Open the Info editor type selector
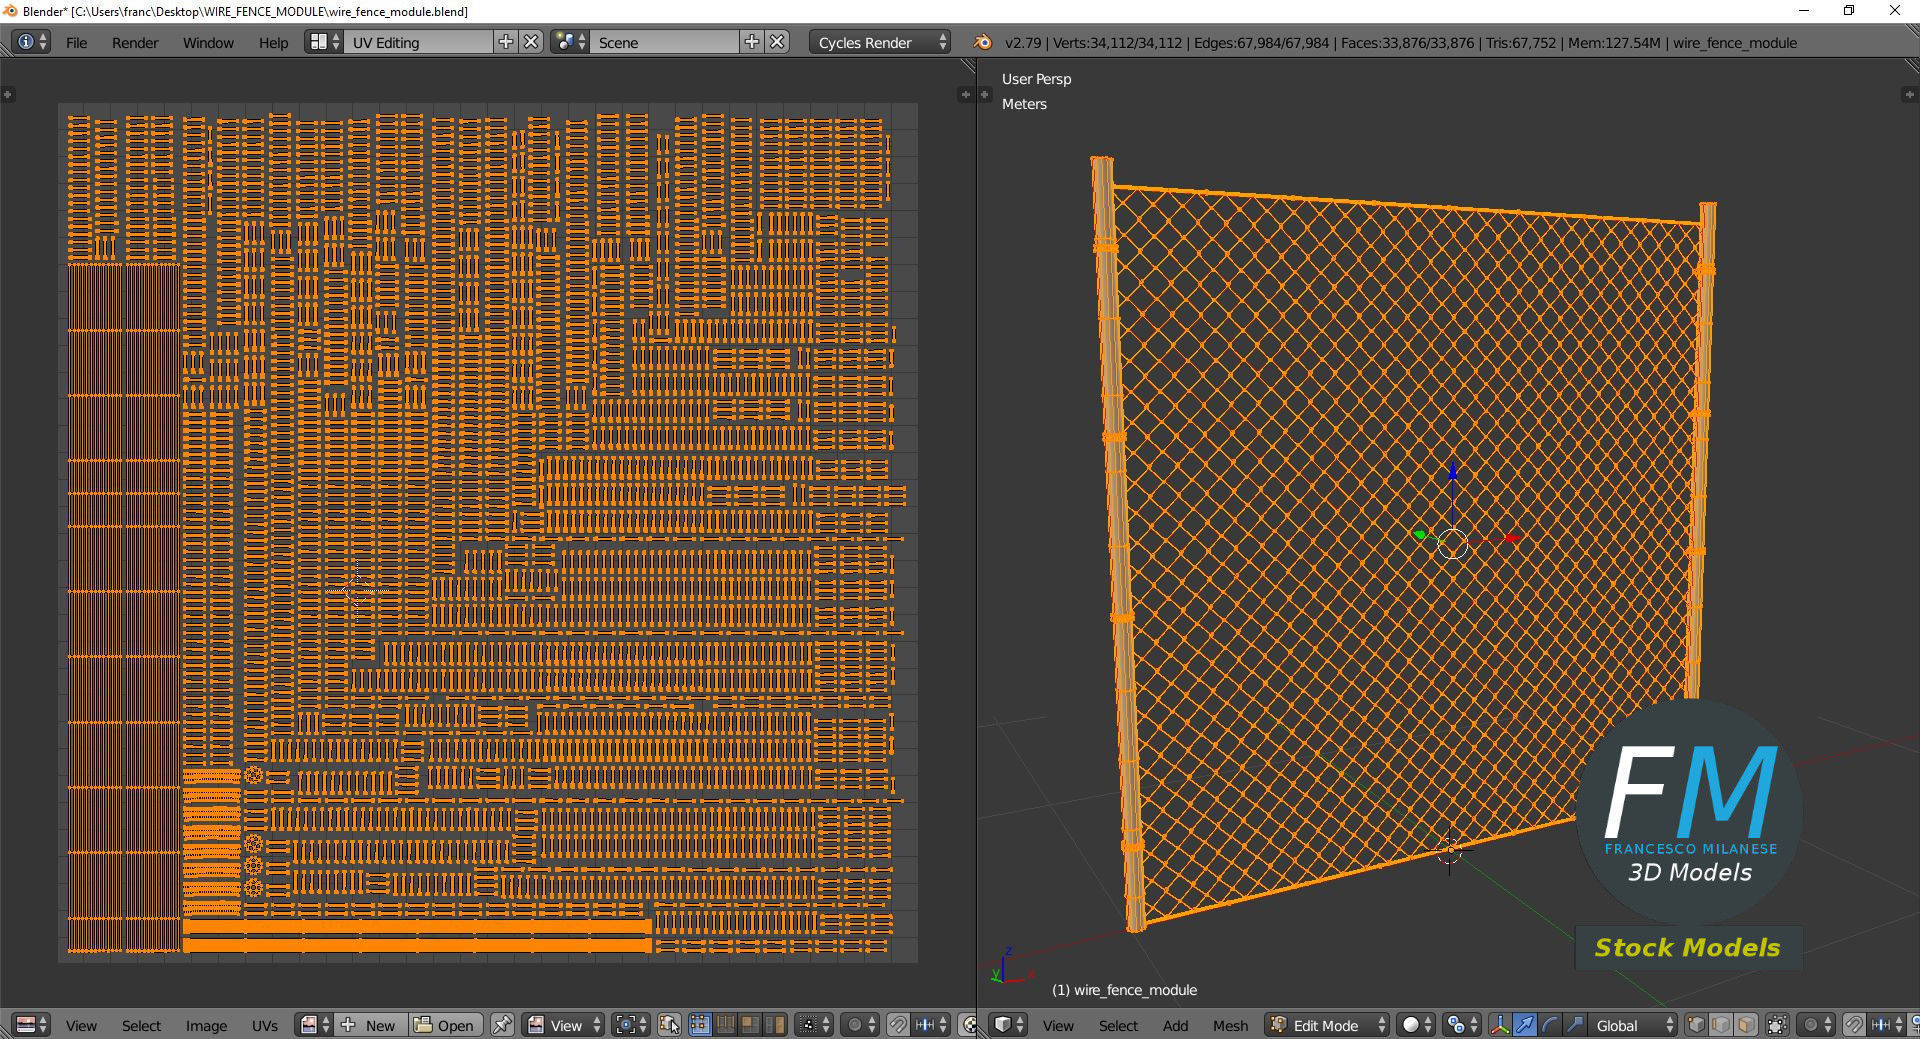The width and height of the screenshot is (1920, 1039). coord(30,42)
